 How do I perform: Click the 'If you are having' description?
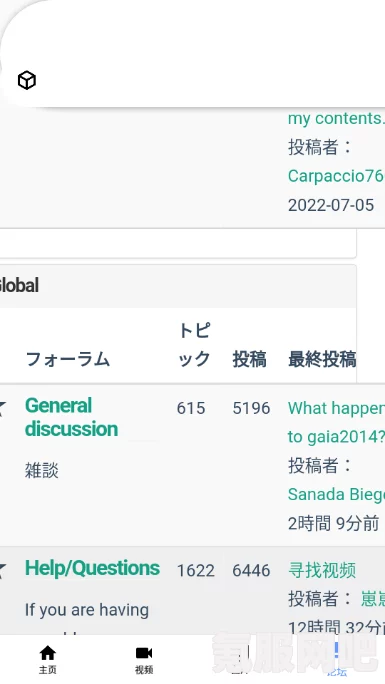coord(87,610)
